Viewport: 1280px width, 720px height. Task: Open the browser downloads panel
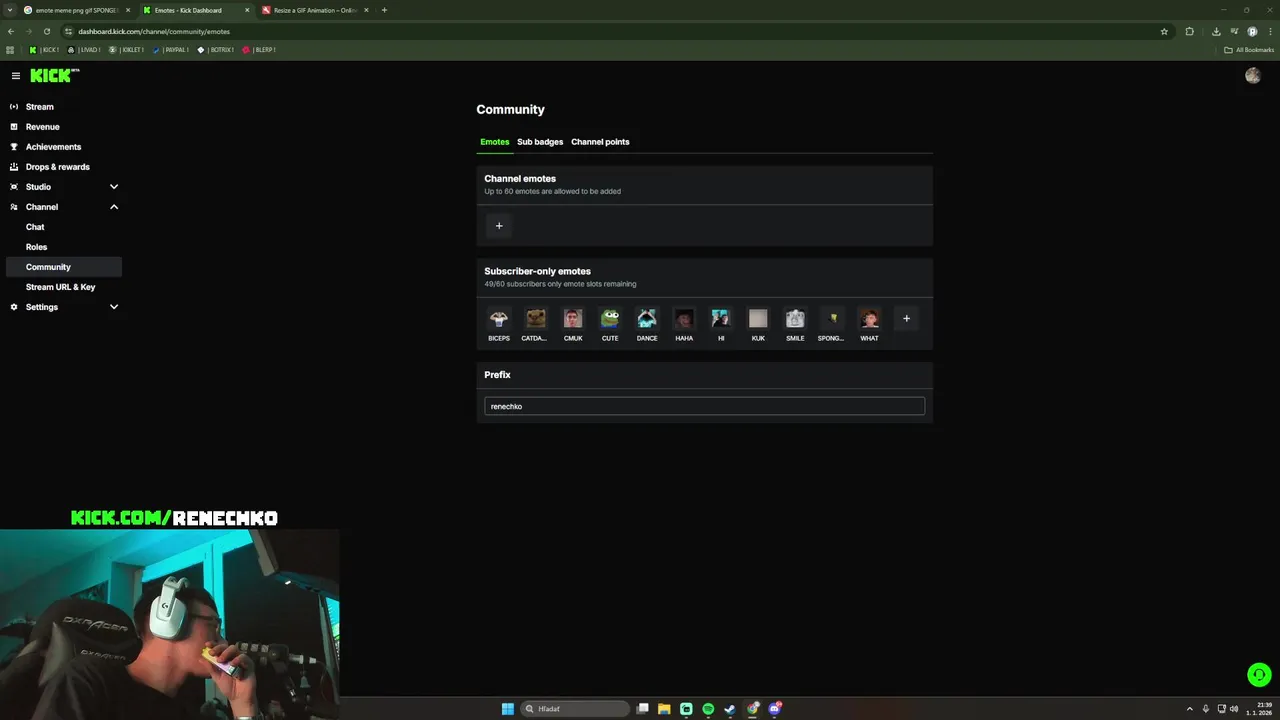pos(1216,31)
